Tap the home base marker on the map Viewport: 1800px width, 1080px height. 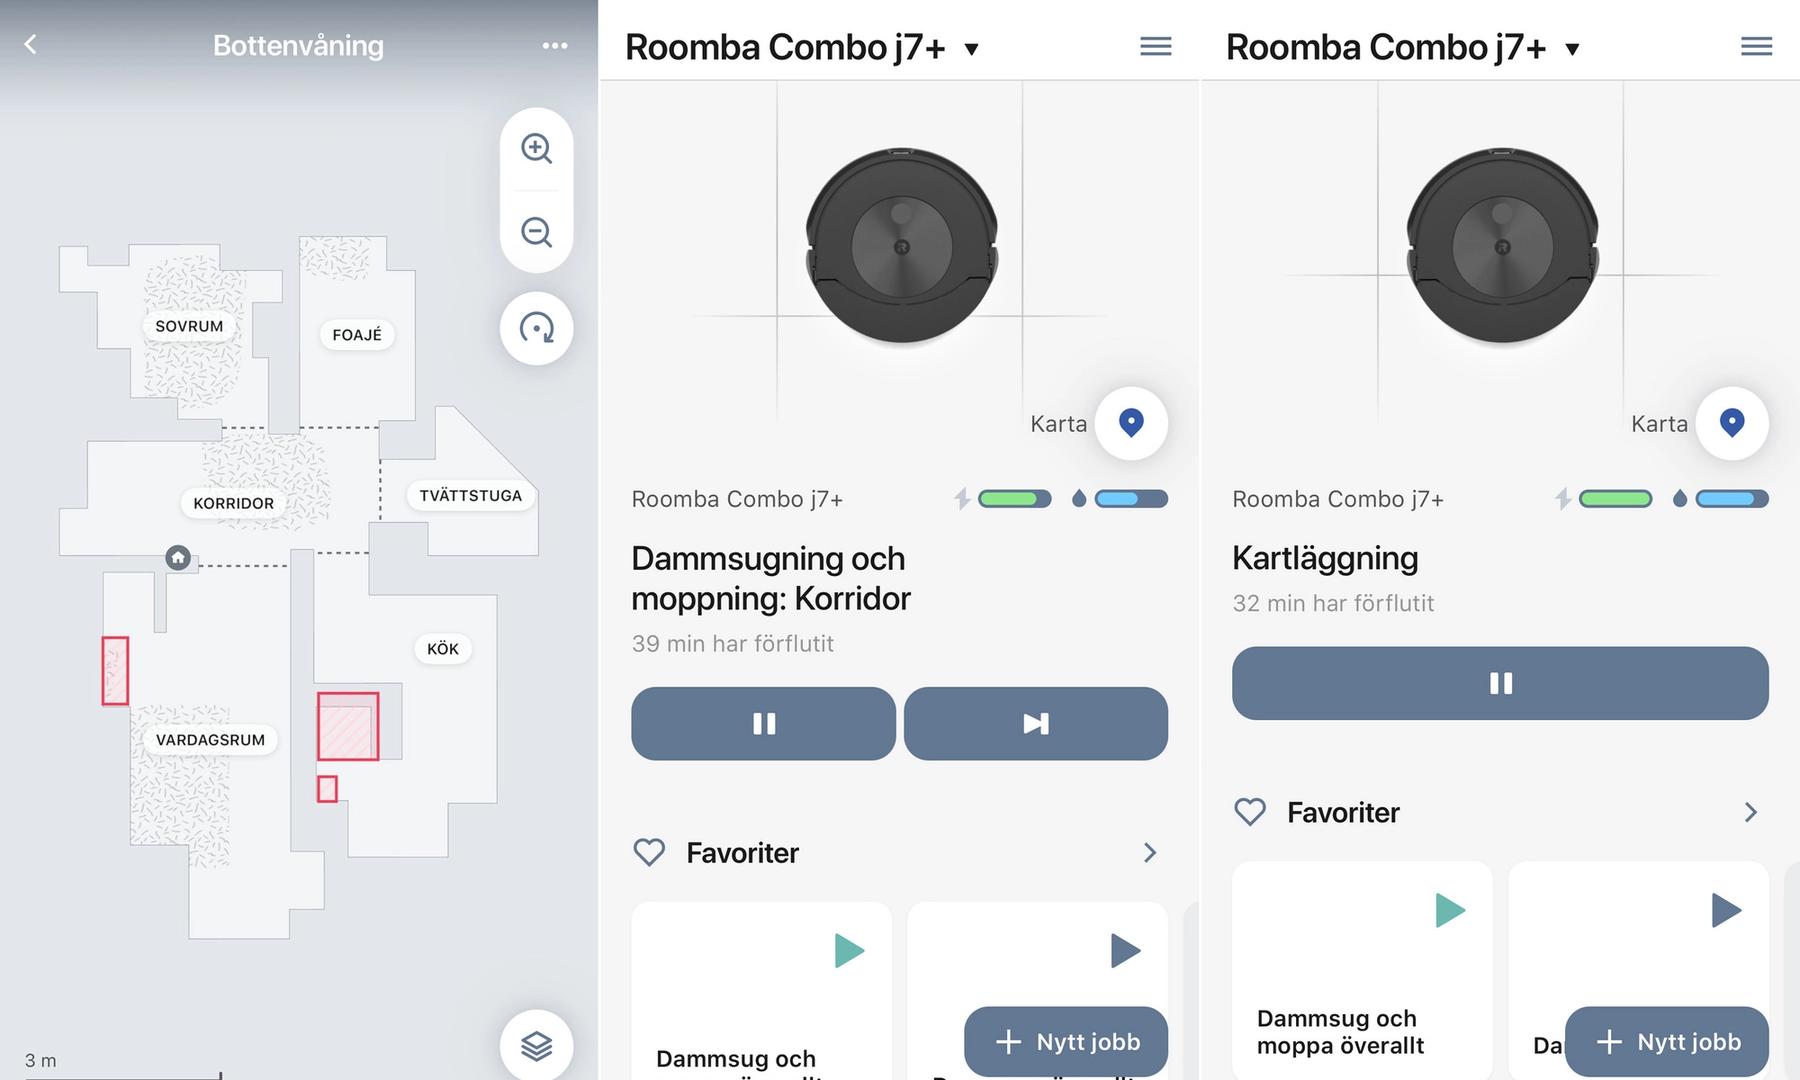pyautogui.click(x=178, y=557)
